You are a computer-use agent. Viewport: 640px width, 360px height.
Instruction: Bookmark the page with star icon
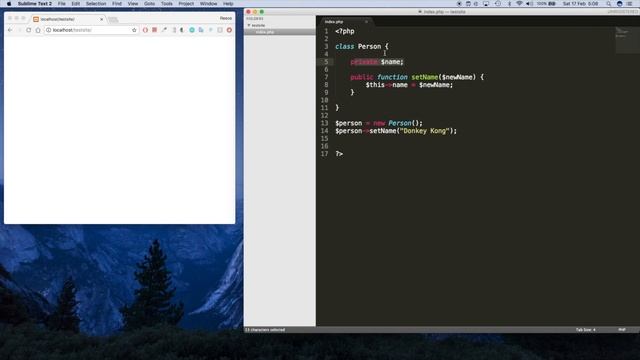(134, 30)
